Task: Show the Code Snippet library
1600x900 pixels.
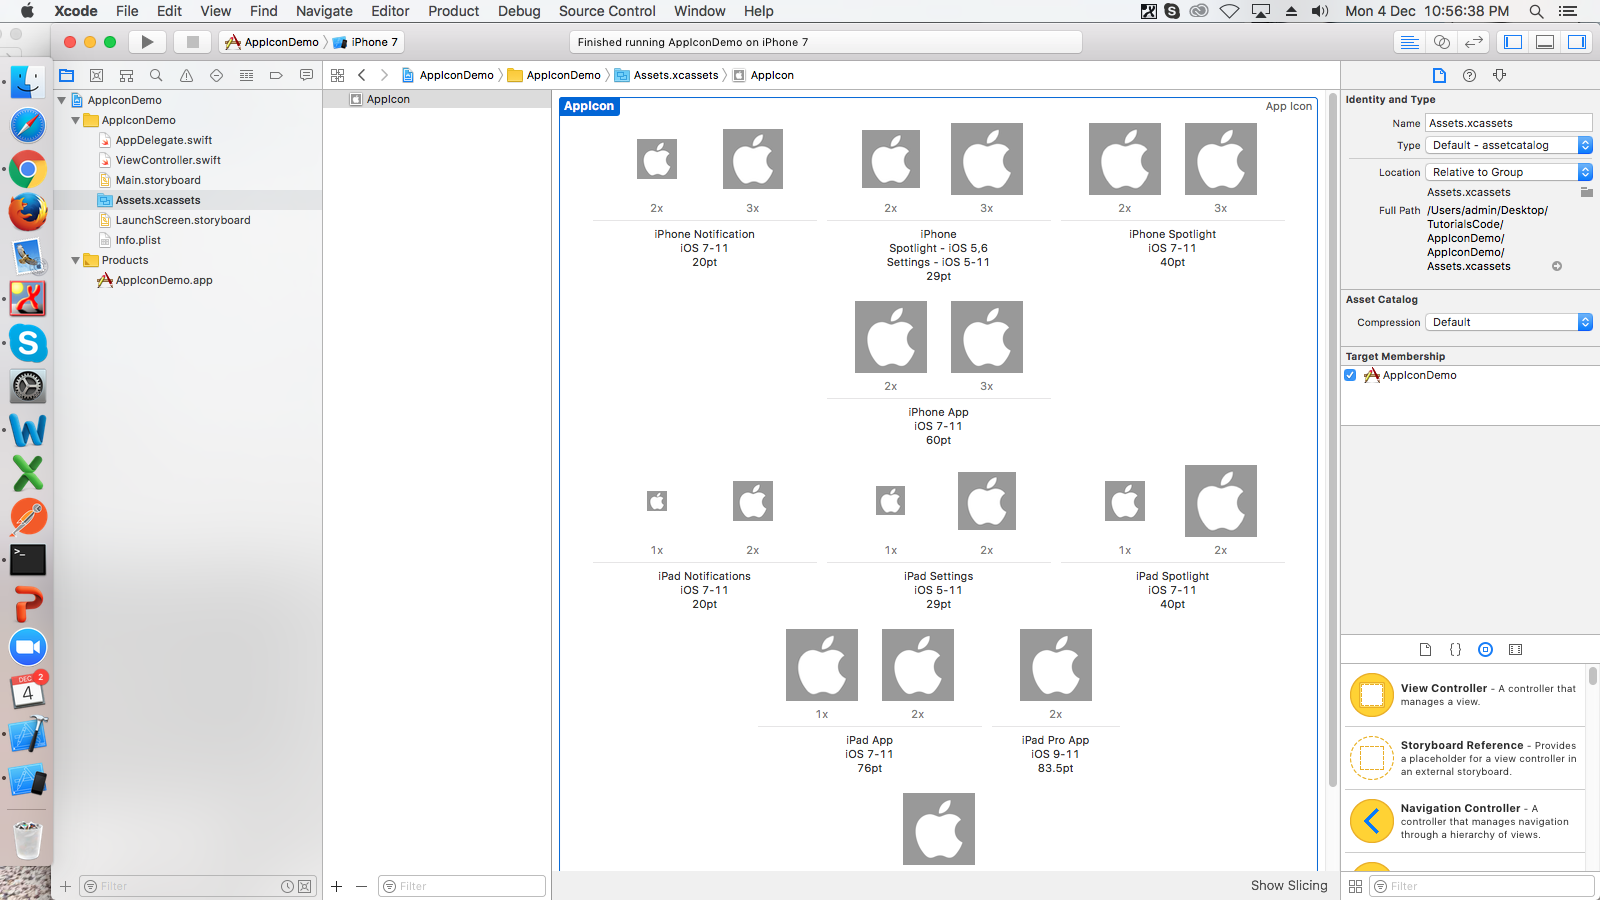Action: [x=1456, y=649]
